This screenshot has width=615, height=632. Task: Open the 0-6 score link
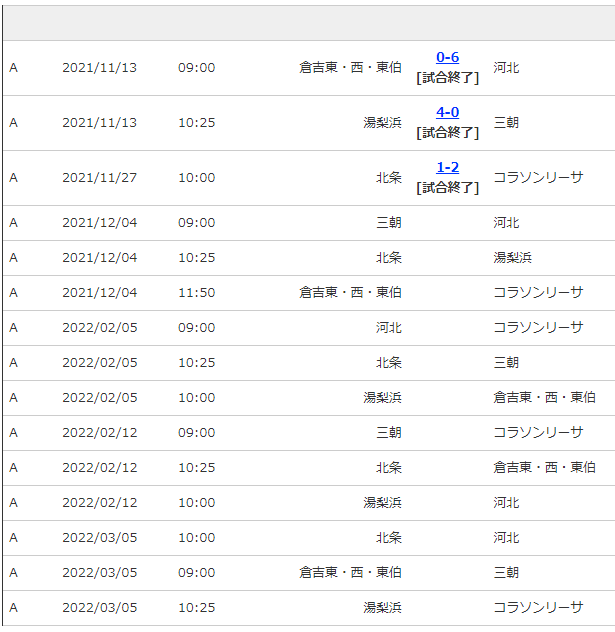click(447, 57)
